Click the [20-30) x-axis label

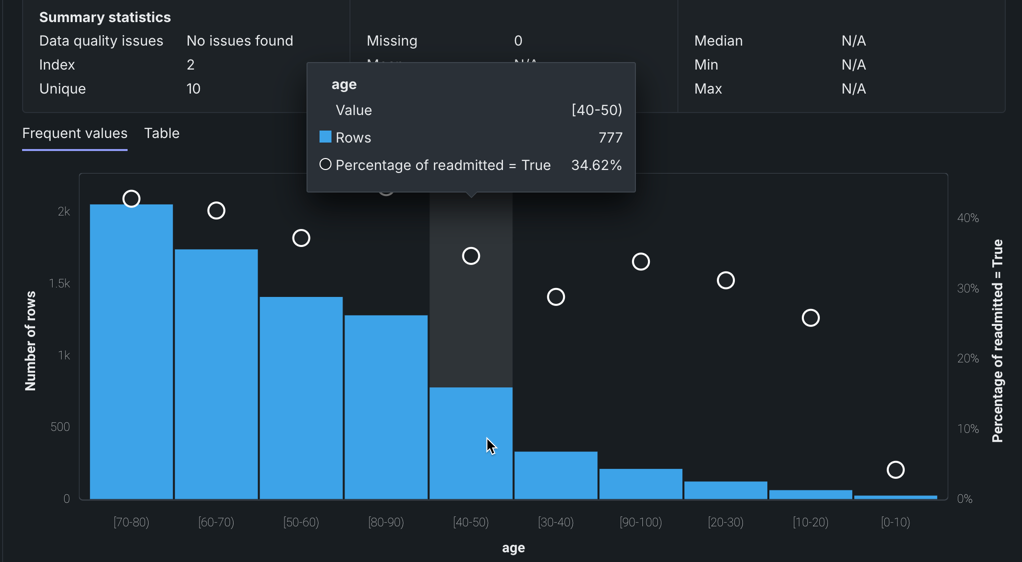pyautogui.click(x=726, y=522)
